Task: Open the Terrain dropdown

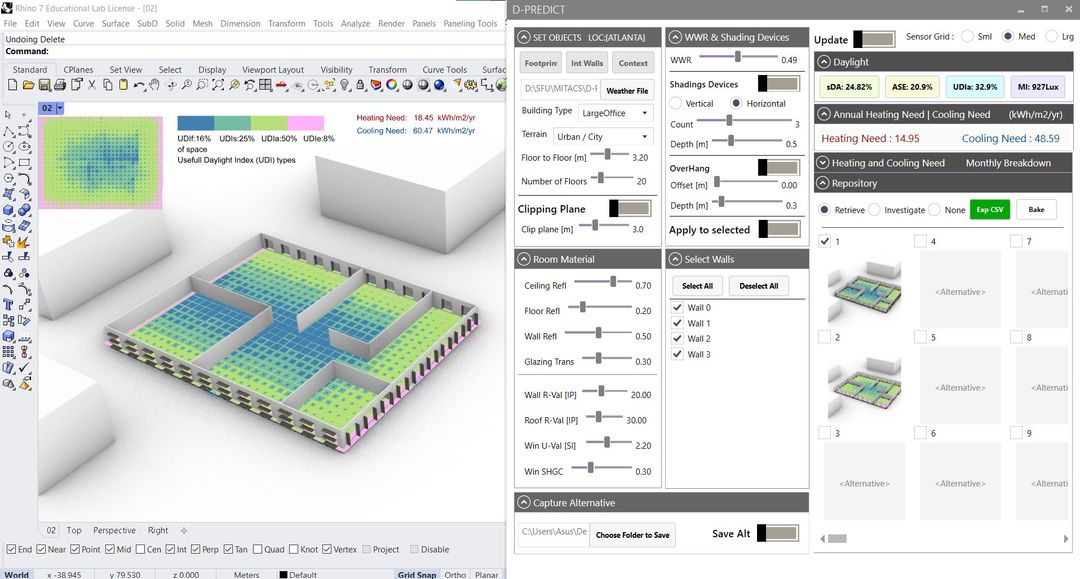Action: (x=603, y=137)
